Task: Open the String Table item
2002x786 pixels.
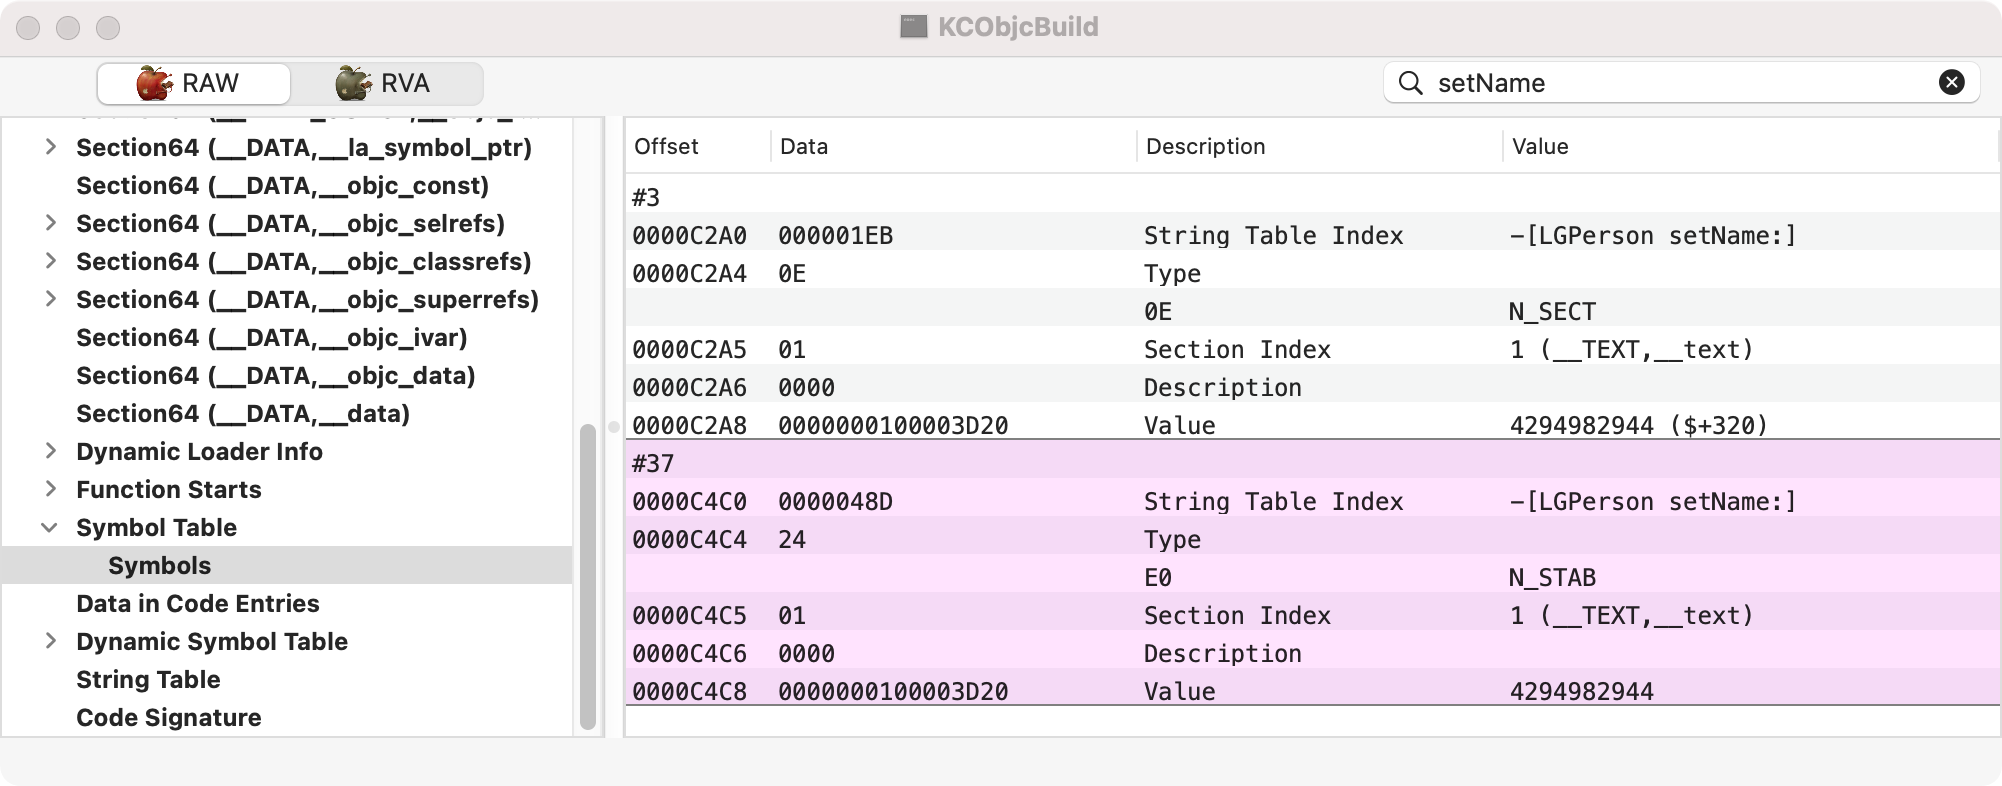Action: 148,679
